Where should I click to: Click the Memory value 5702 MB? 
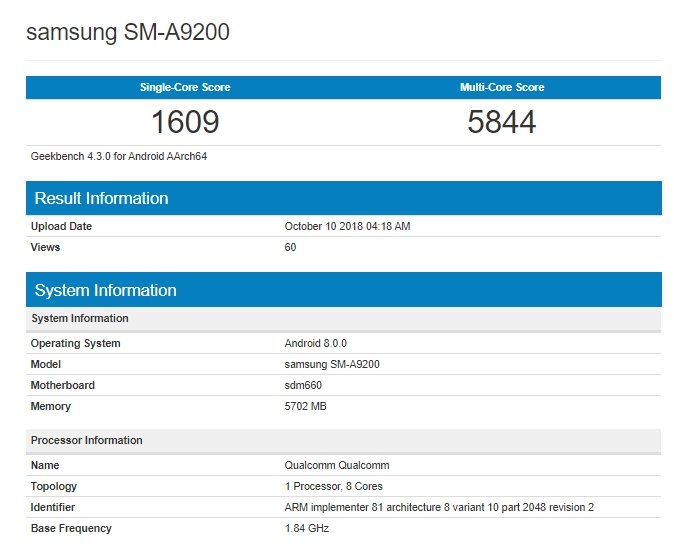[x=305, y=406]
